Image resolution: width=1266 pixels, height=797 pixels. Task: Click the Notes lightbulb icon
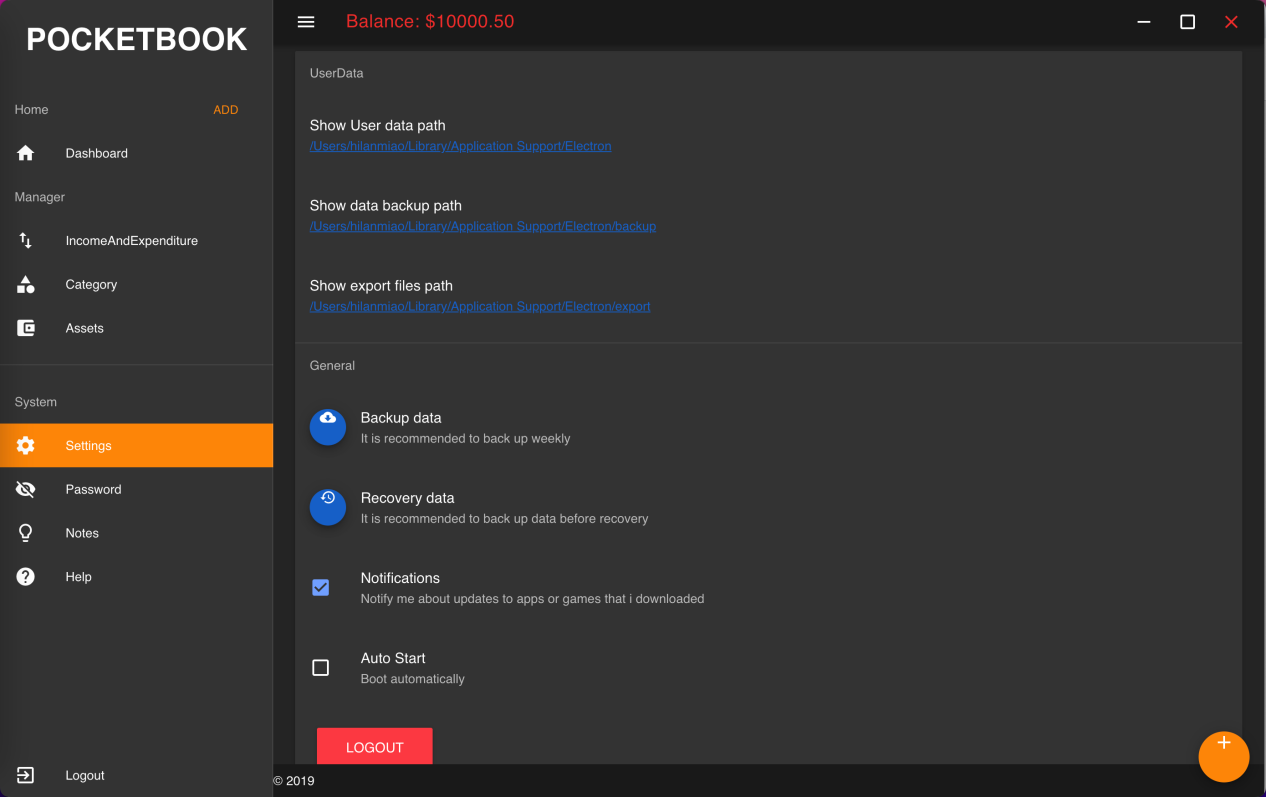pyautogui.click(x=26, y=533)
